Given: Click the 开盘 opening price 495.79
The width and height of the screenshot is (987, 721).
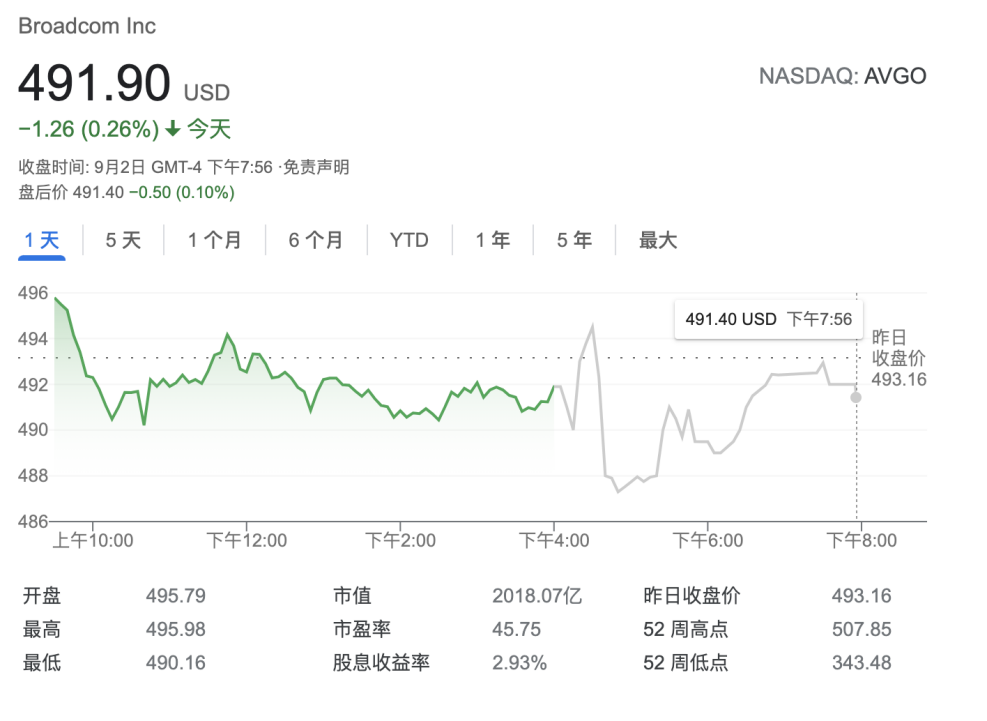Looking at the screenshot, I should [x=176, y=596].
